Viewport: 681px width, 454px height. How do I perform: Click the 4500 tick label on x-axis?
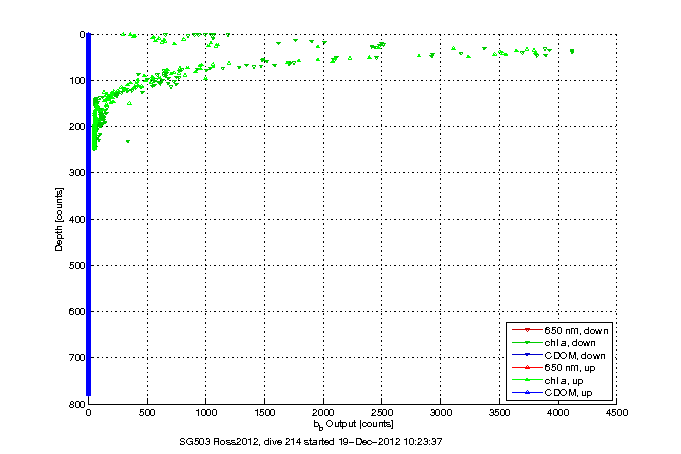coord(617,411)
